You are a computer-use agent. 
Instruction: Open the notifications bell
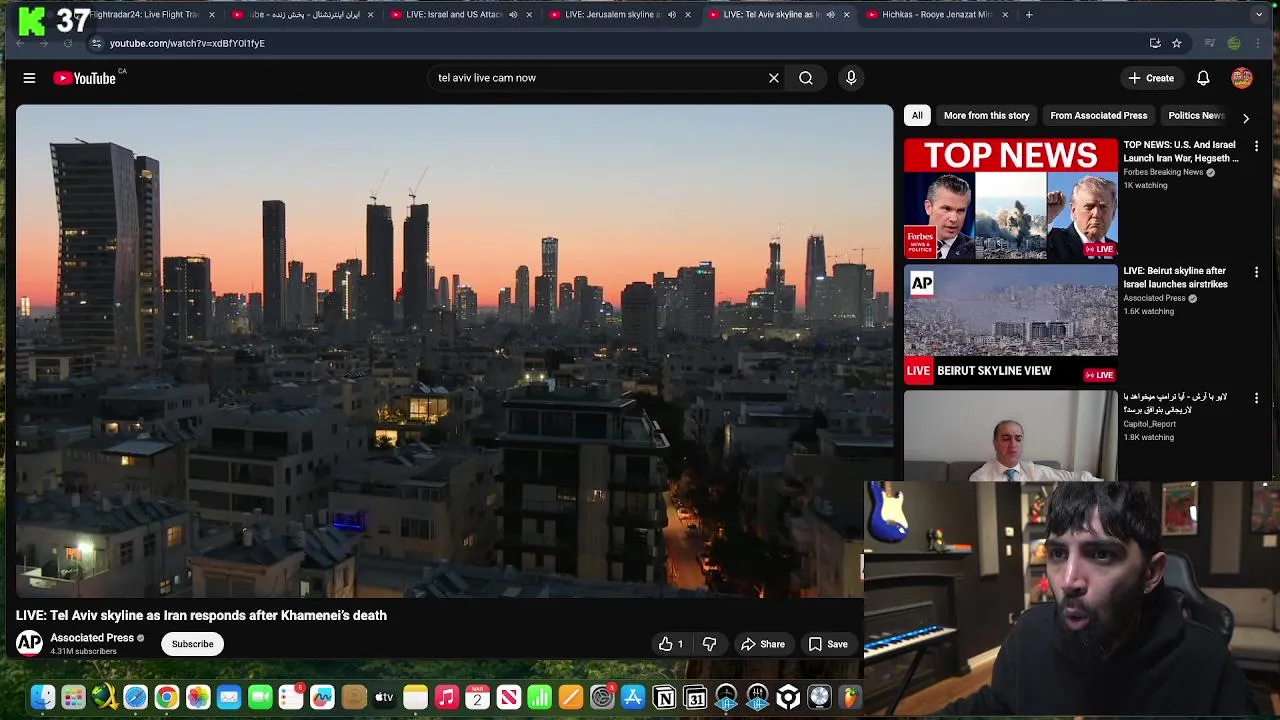(x=1203, y=78)
